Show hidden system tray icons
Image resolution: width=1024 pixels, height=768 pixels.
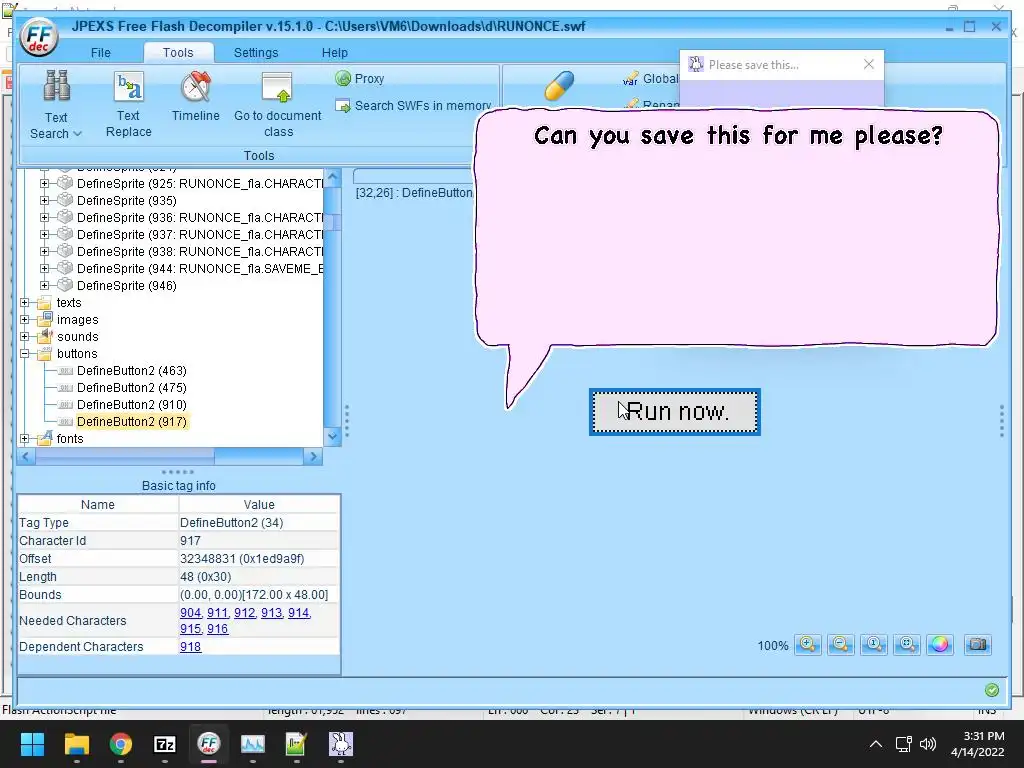876,744
